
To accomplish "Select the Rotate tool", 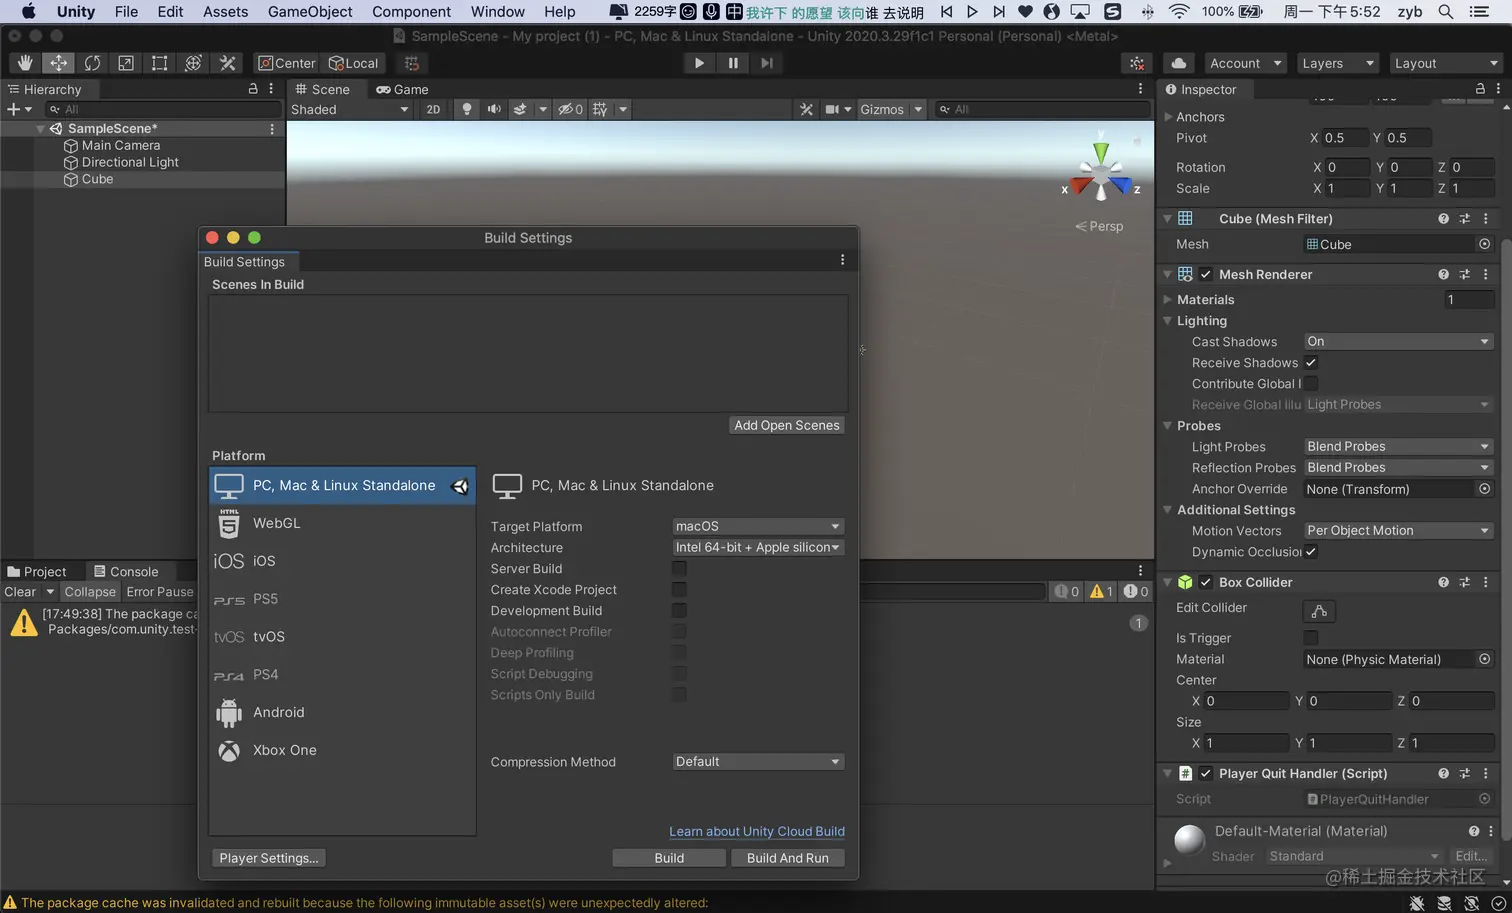I will (92, 63).
